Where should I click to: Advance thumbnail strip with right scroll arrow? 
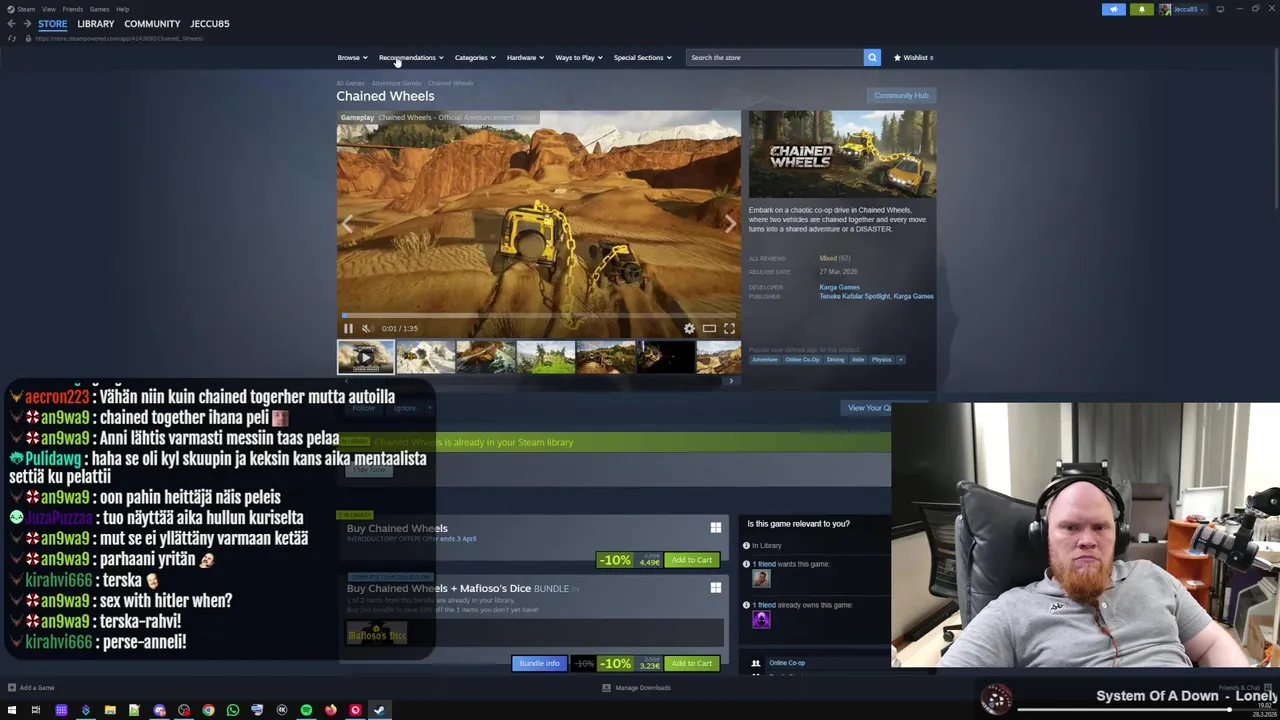pyautogui.click(x=731, y=381)
